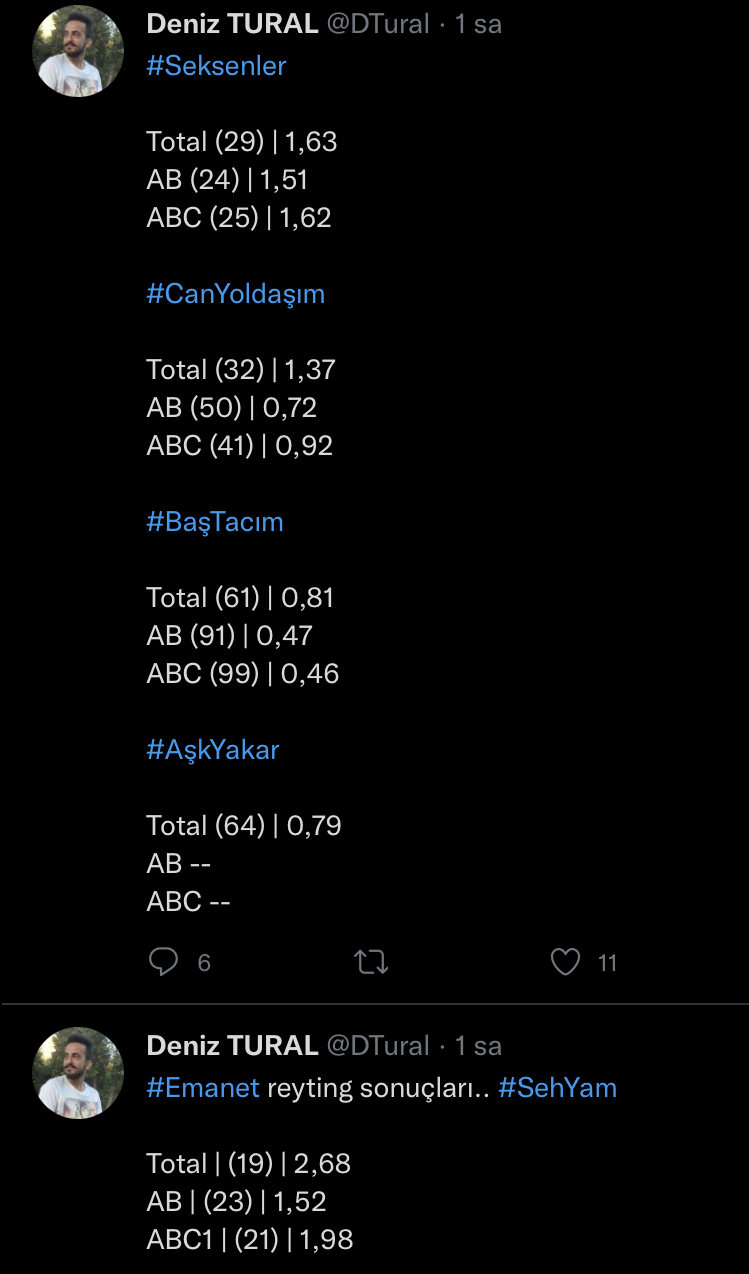Screen dimensions: 749x1274
Task: Open profile photo on the #Seksenler tweet
Action: [x=78, y=51]
